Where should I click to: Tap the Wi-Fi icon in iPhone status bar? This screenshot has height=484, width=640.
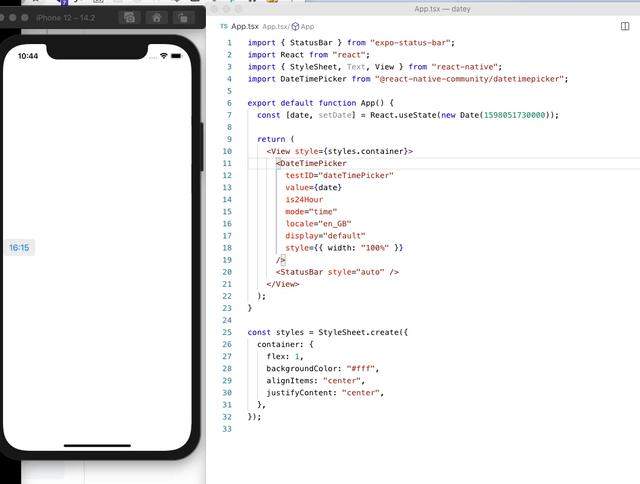pos(164,56)
